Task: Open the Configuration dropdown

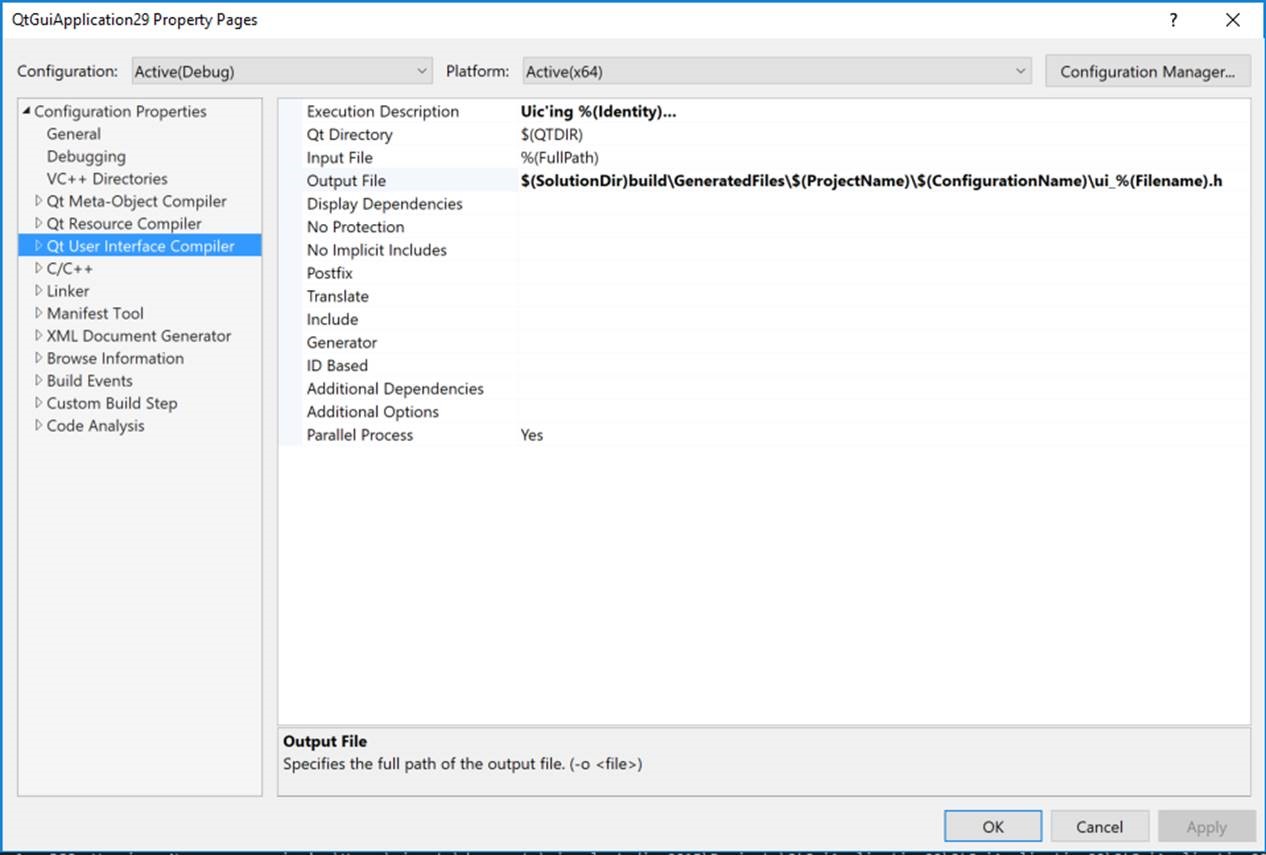Action: click(x=280, y=71)
